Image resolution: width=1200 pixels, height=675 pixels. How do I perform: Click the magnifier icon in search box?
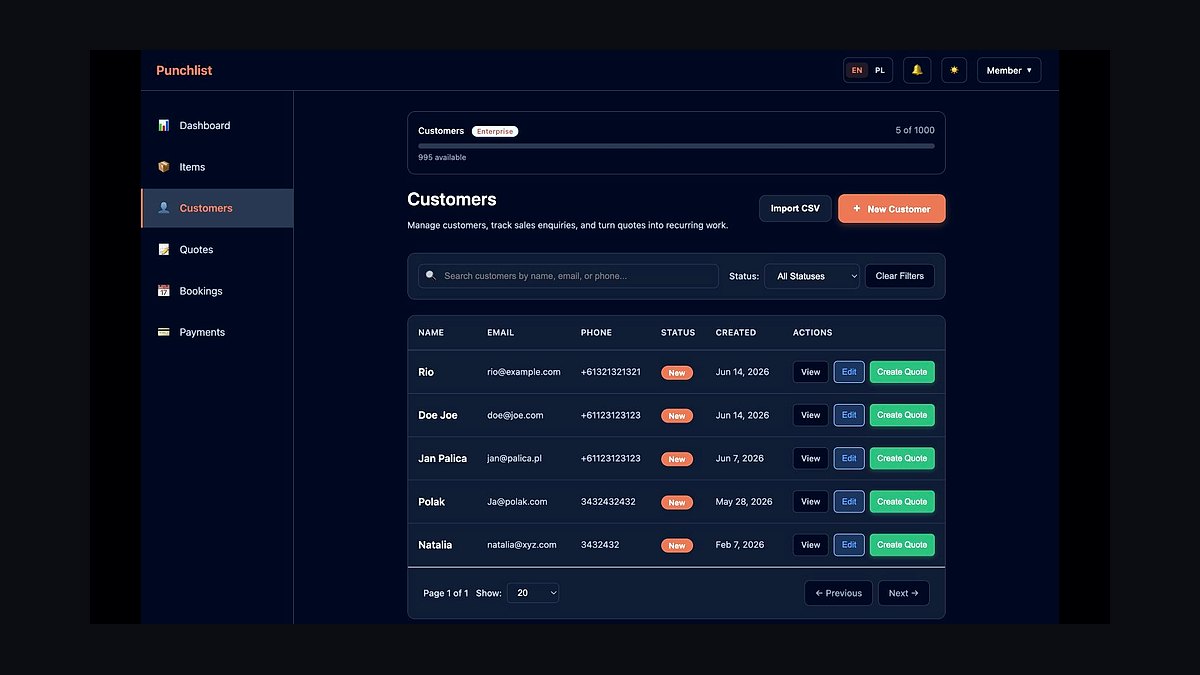point(431,276)
